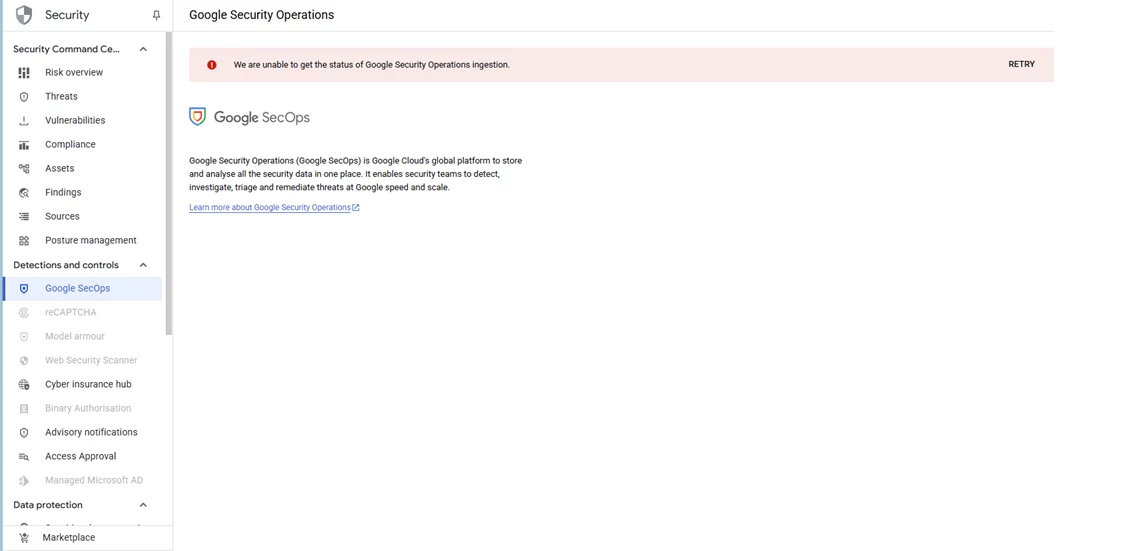Click the Binary Authorisation icon

pyautogui.click(x=24, y=409)
